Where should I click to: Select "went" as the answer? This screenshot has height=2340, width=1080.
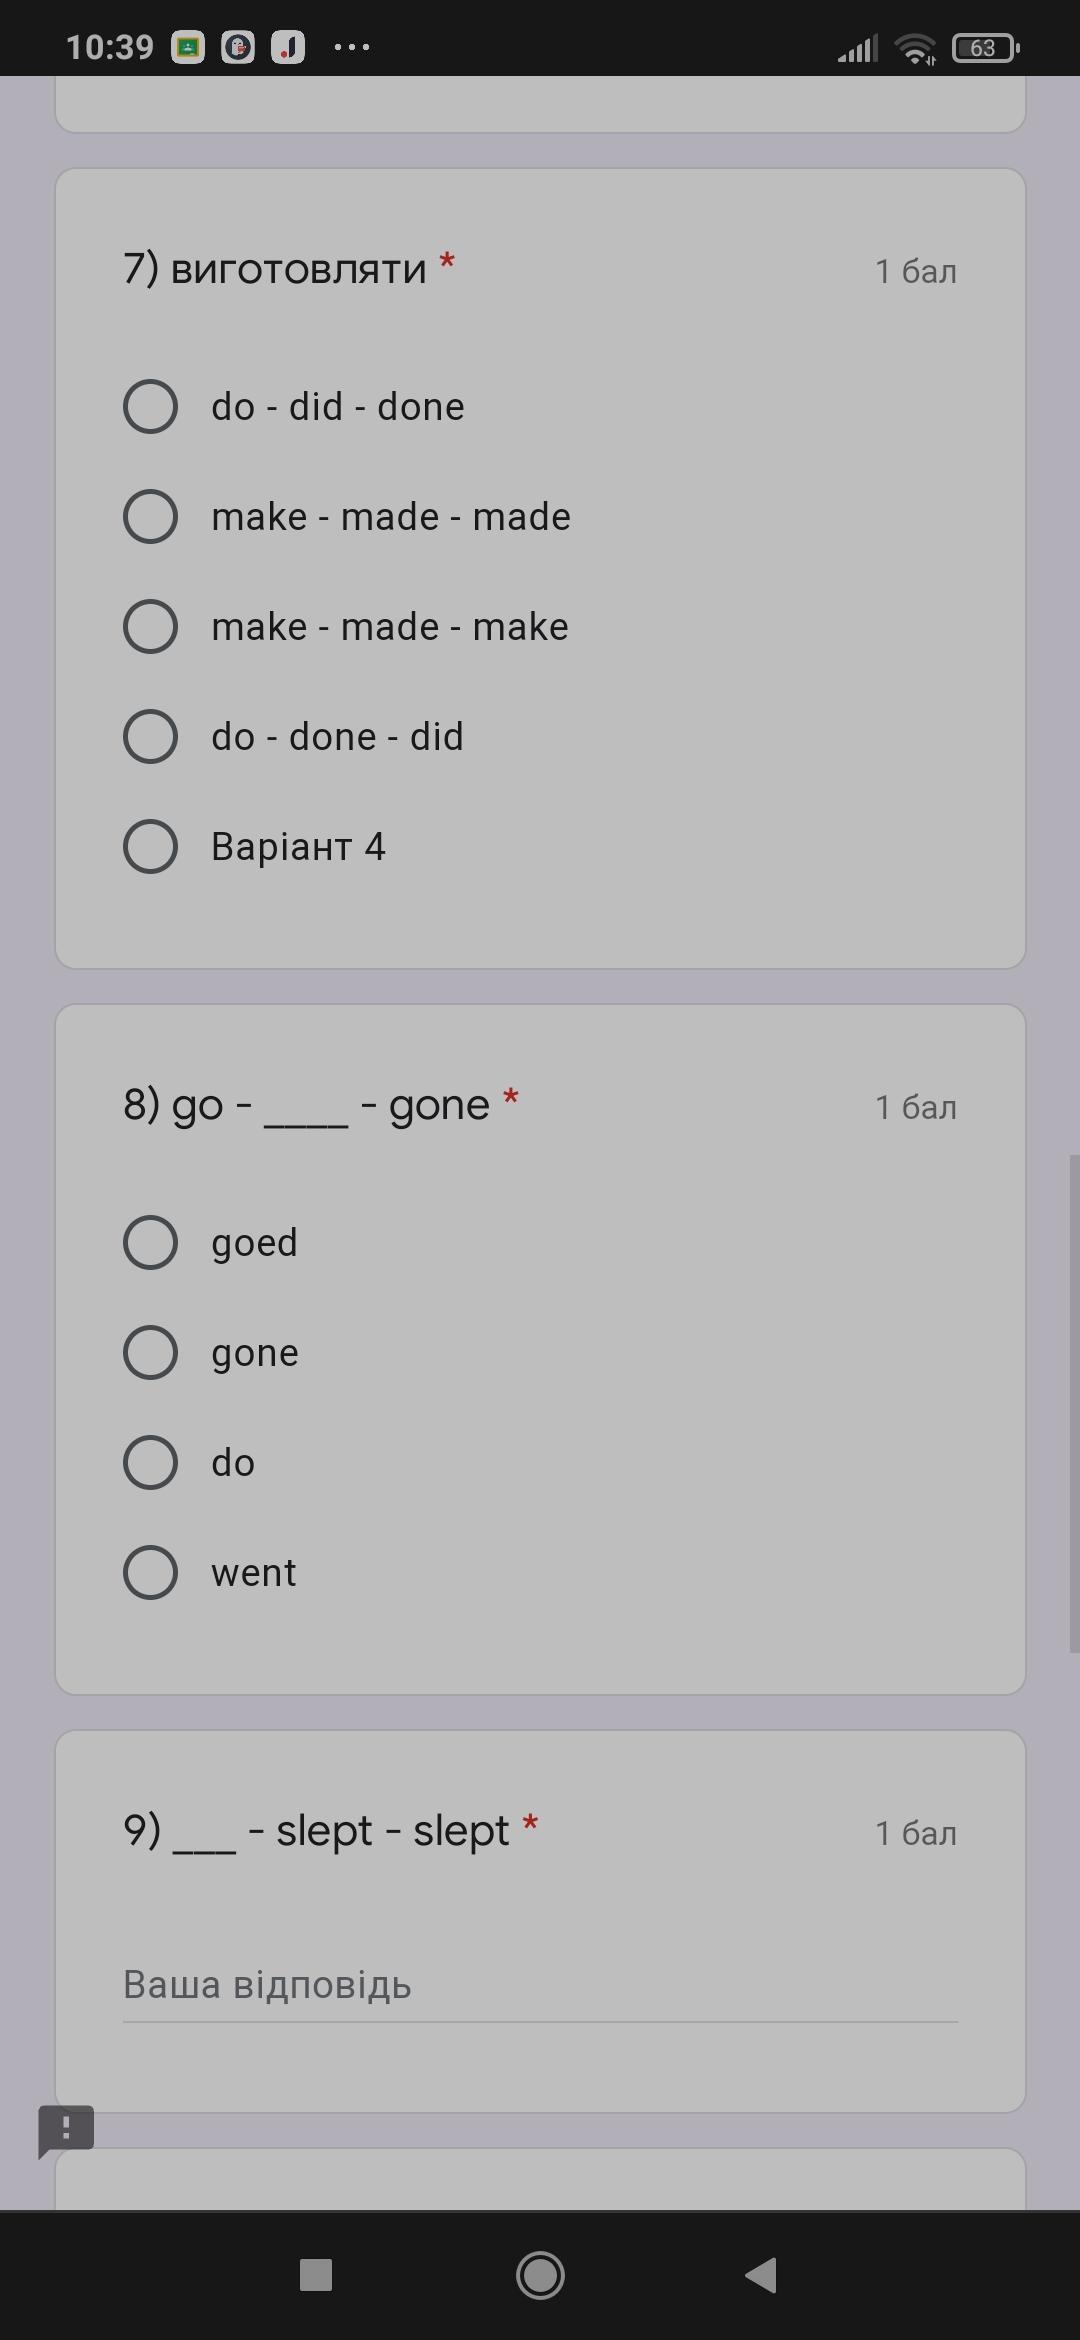[x=151, y=1573]
